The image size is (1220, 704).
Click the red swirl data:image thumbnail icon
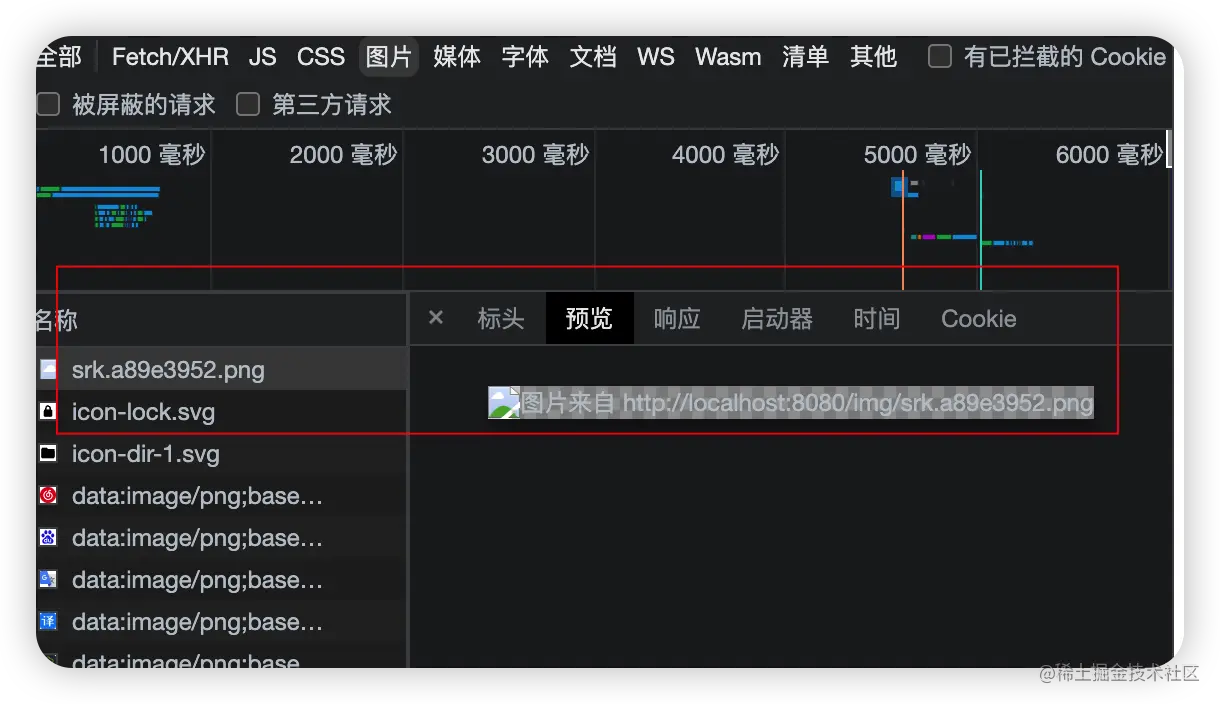(49, 495)
